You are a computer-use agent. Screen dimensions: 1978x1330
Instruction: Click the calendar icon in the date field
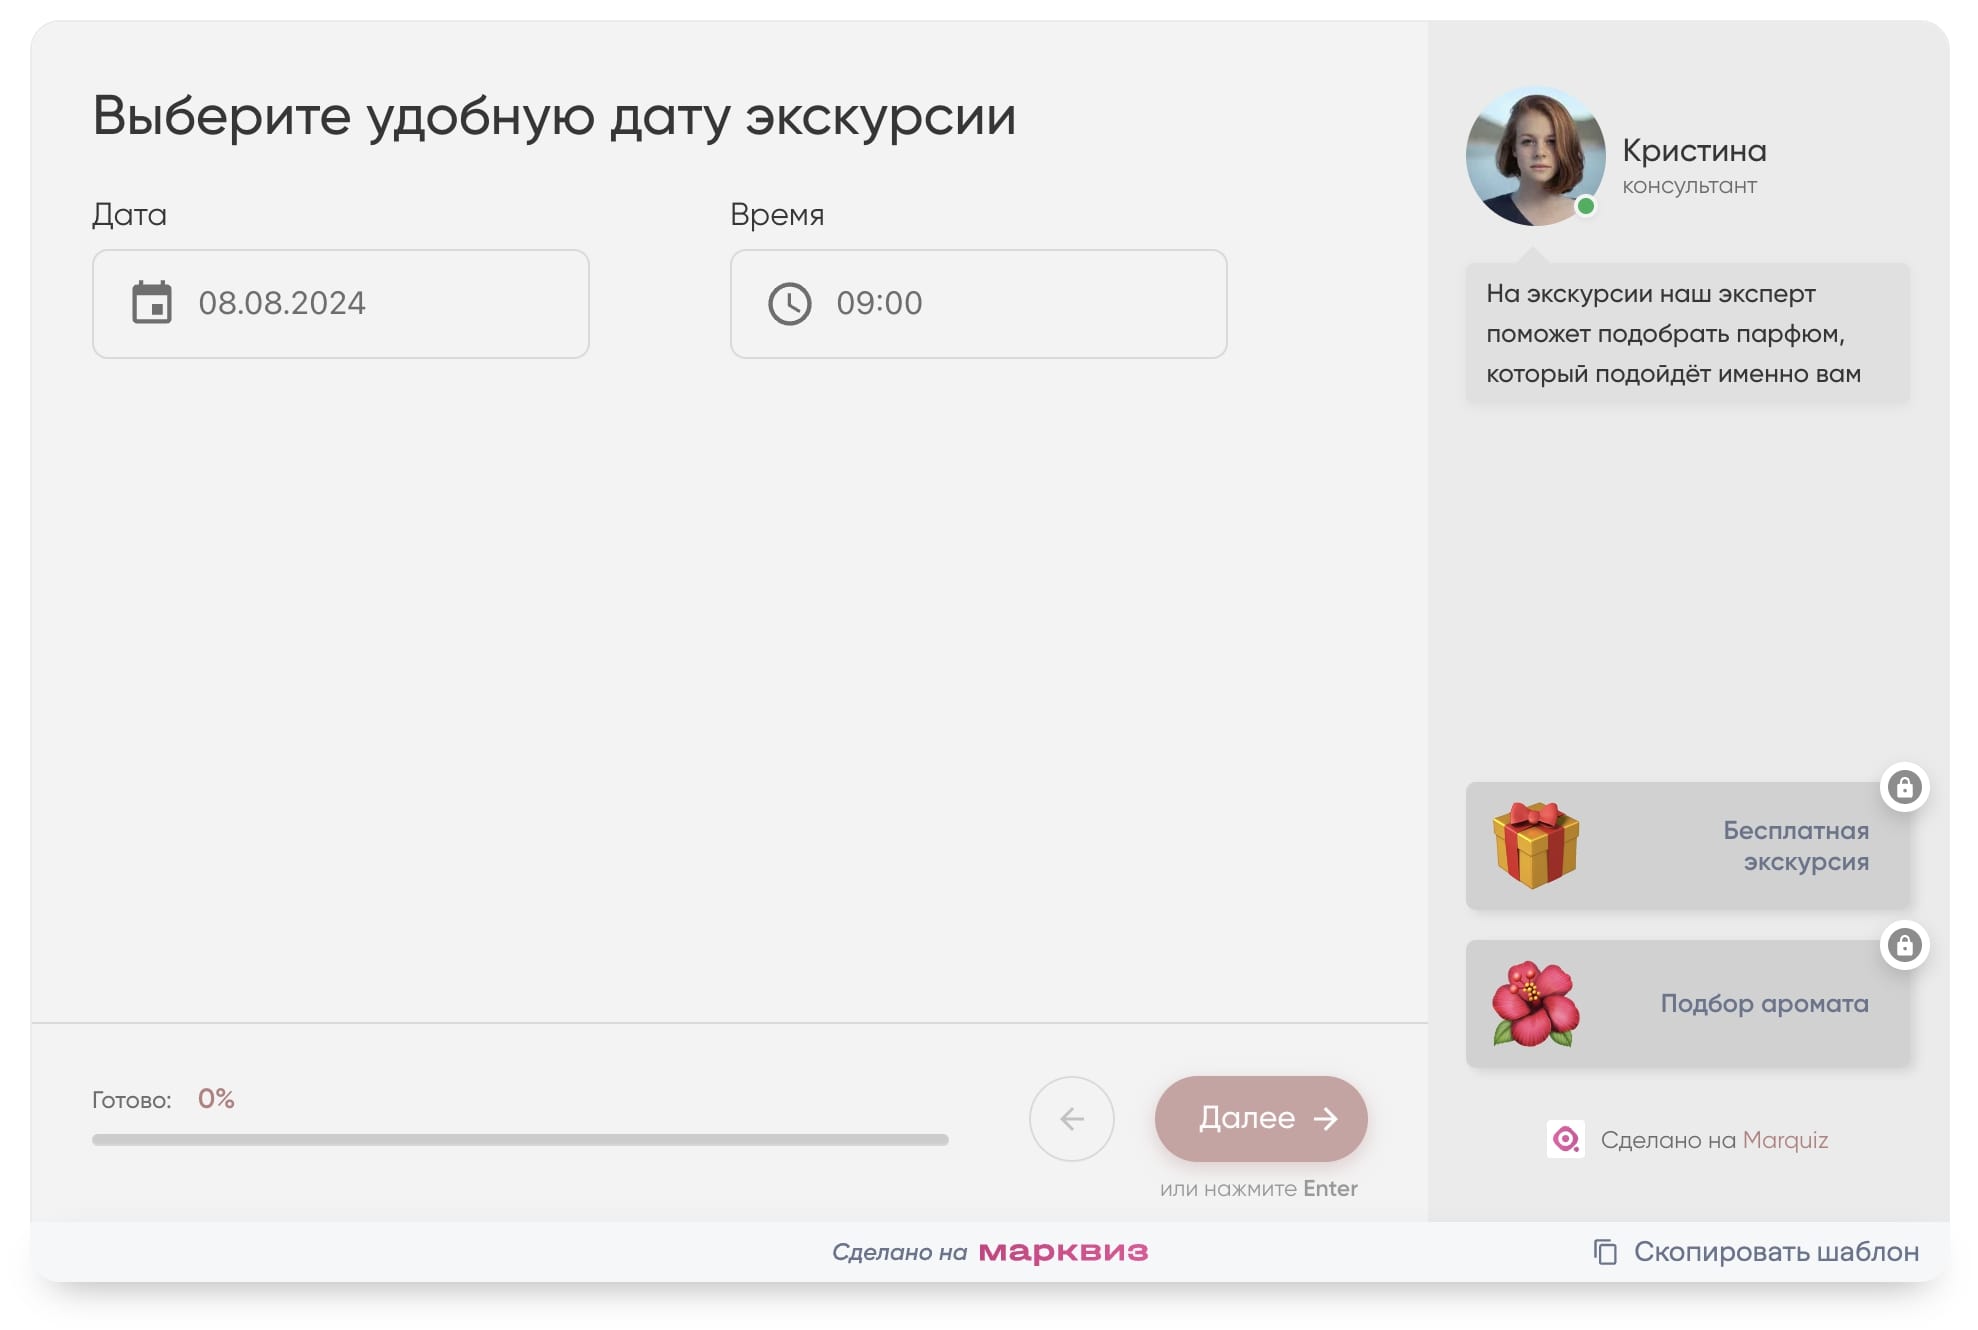[150, 304]
